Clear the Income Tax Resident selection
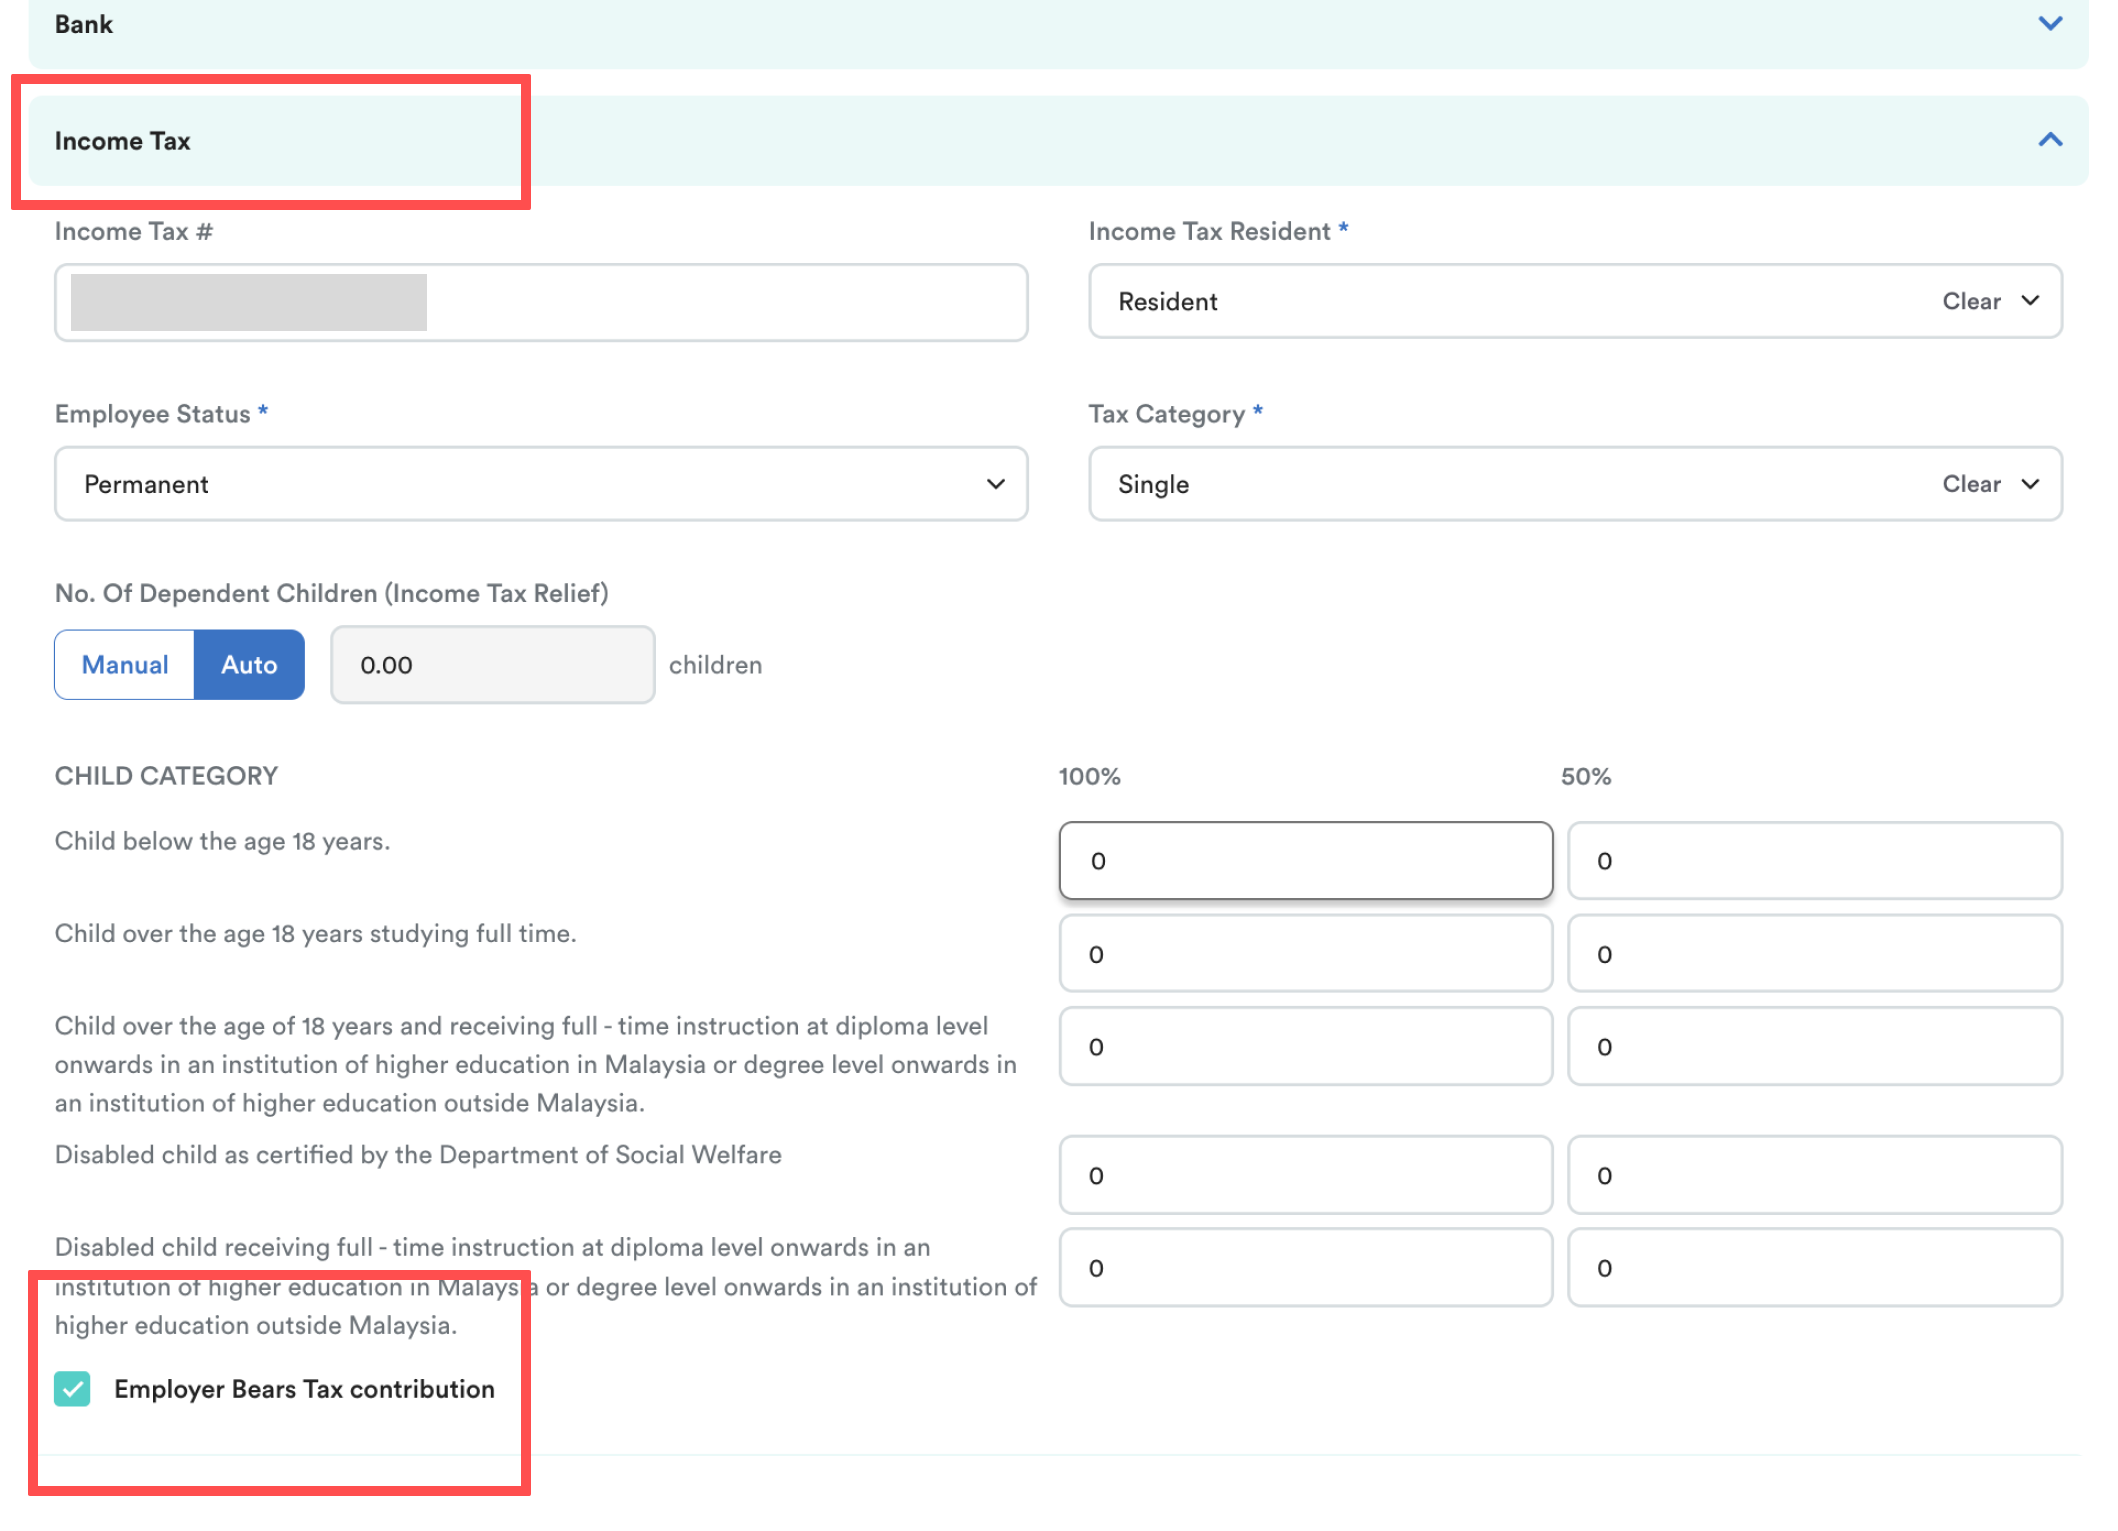This screenshot has height=1531, width=2118. pos(1970,301)
